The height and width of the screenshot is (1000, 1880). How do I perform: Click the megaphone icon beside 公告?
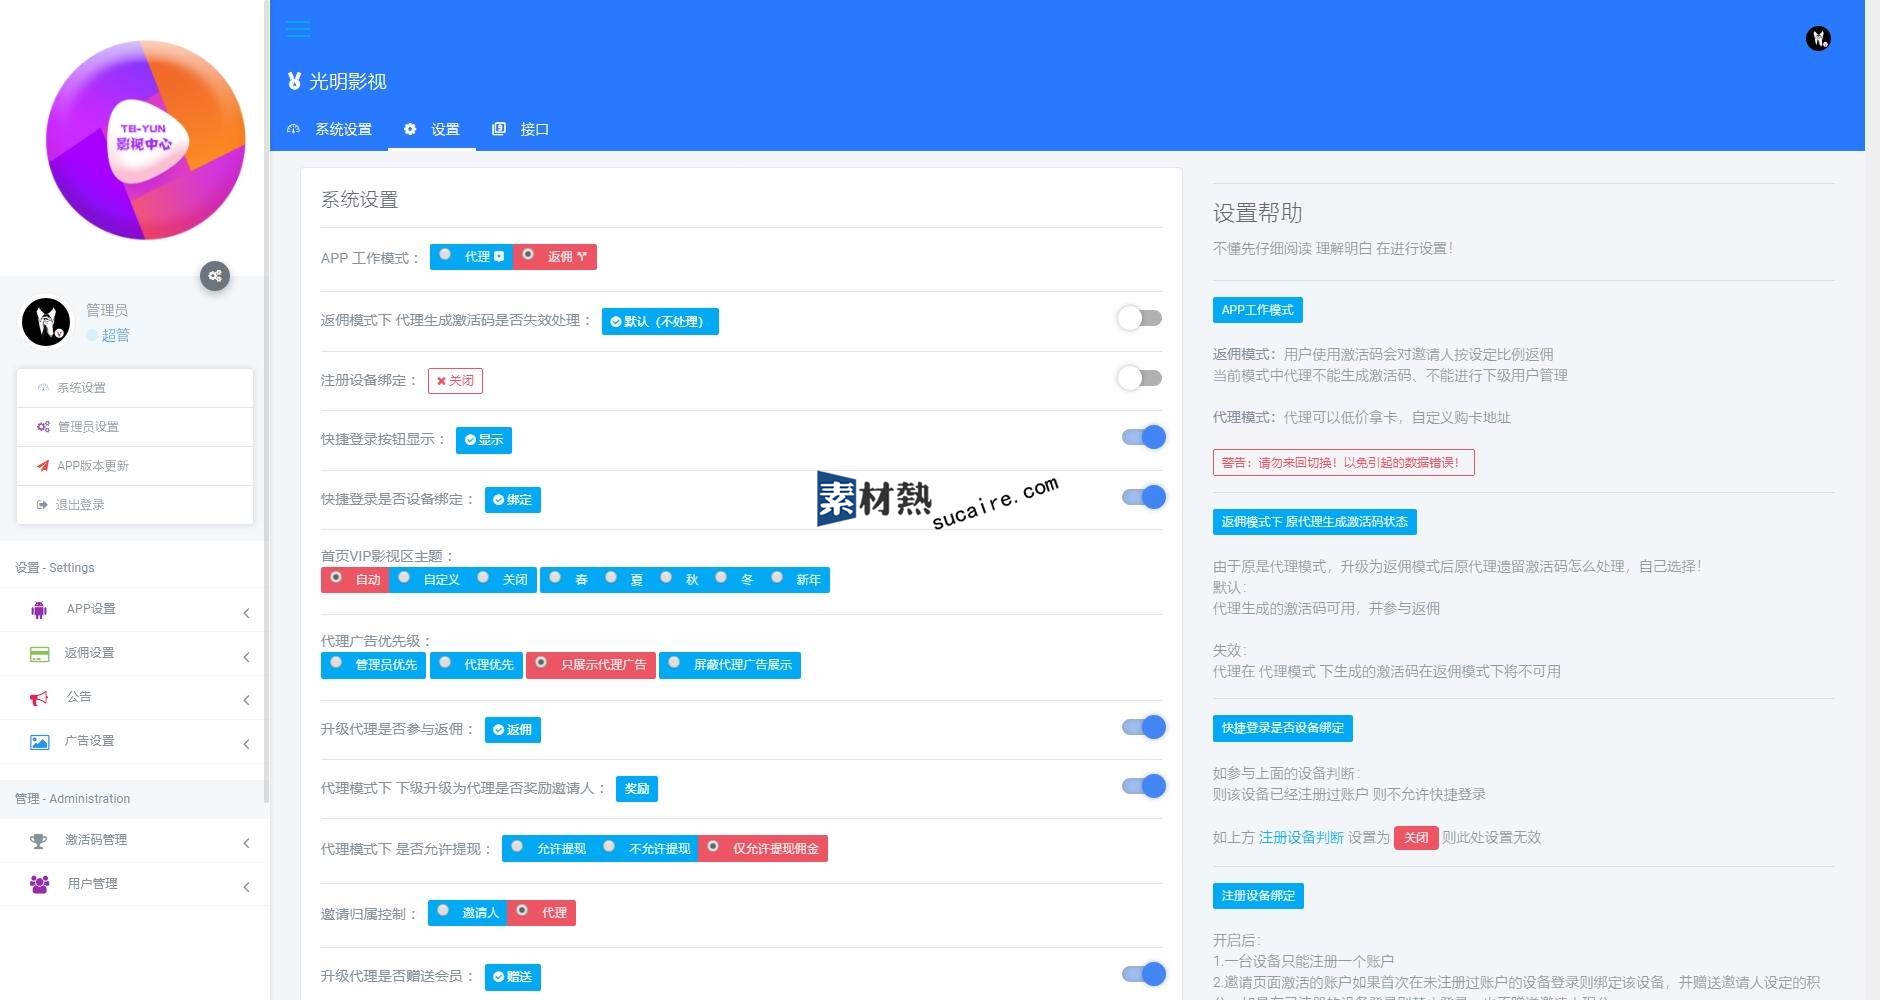pyautogui.click(x=39, y=698)
